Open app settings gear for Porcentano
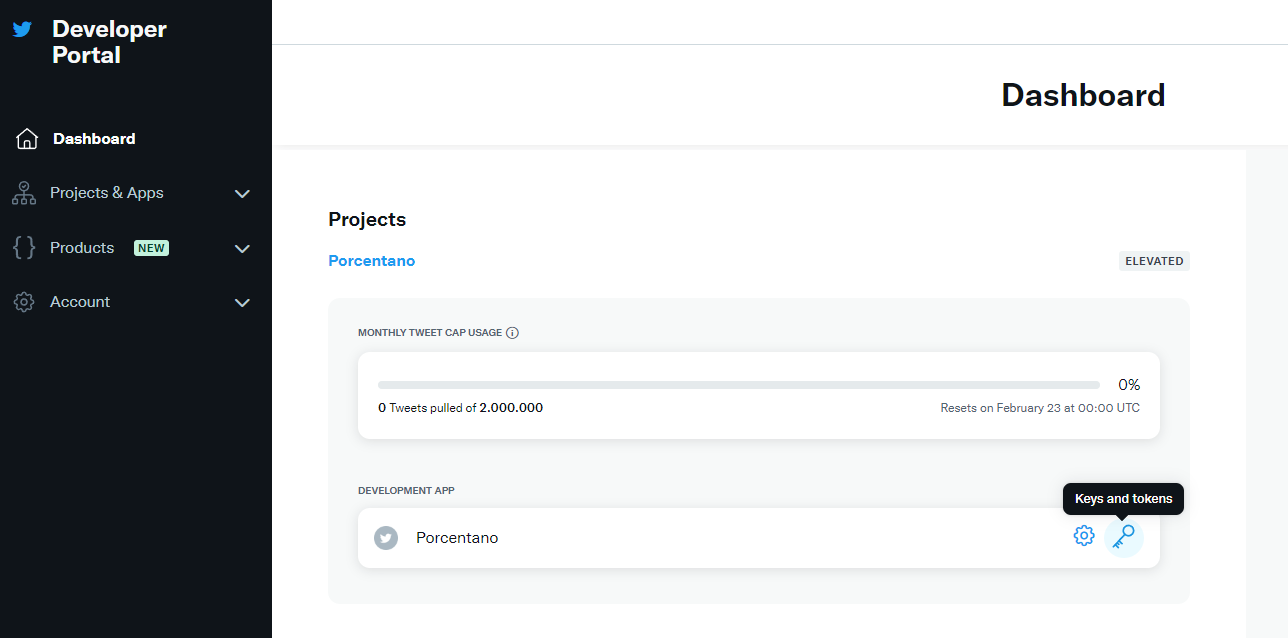 point(1084,537)
